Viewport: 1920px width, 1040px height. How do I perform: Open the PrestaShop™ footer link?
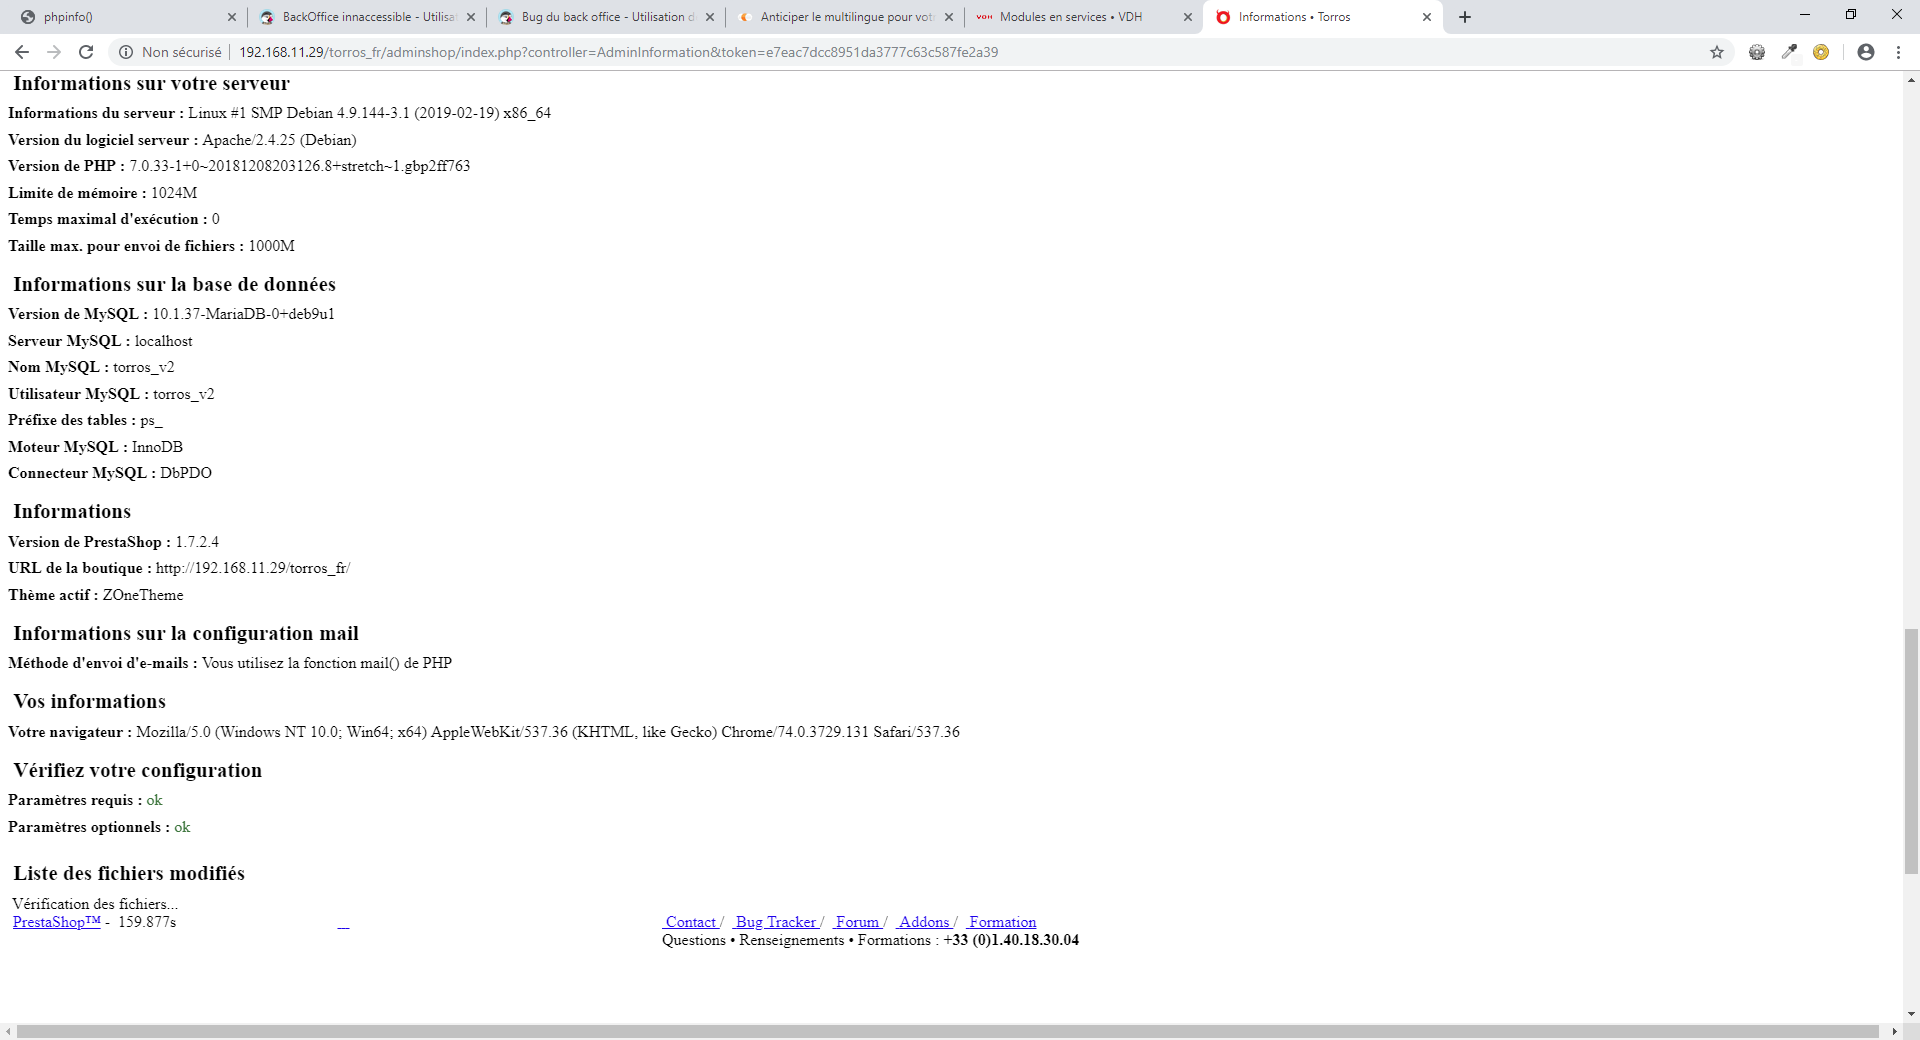pos(57,922)
